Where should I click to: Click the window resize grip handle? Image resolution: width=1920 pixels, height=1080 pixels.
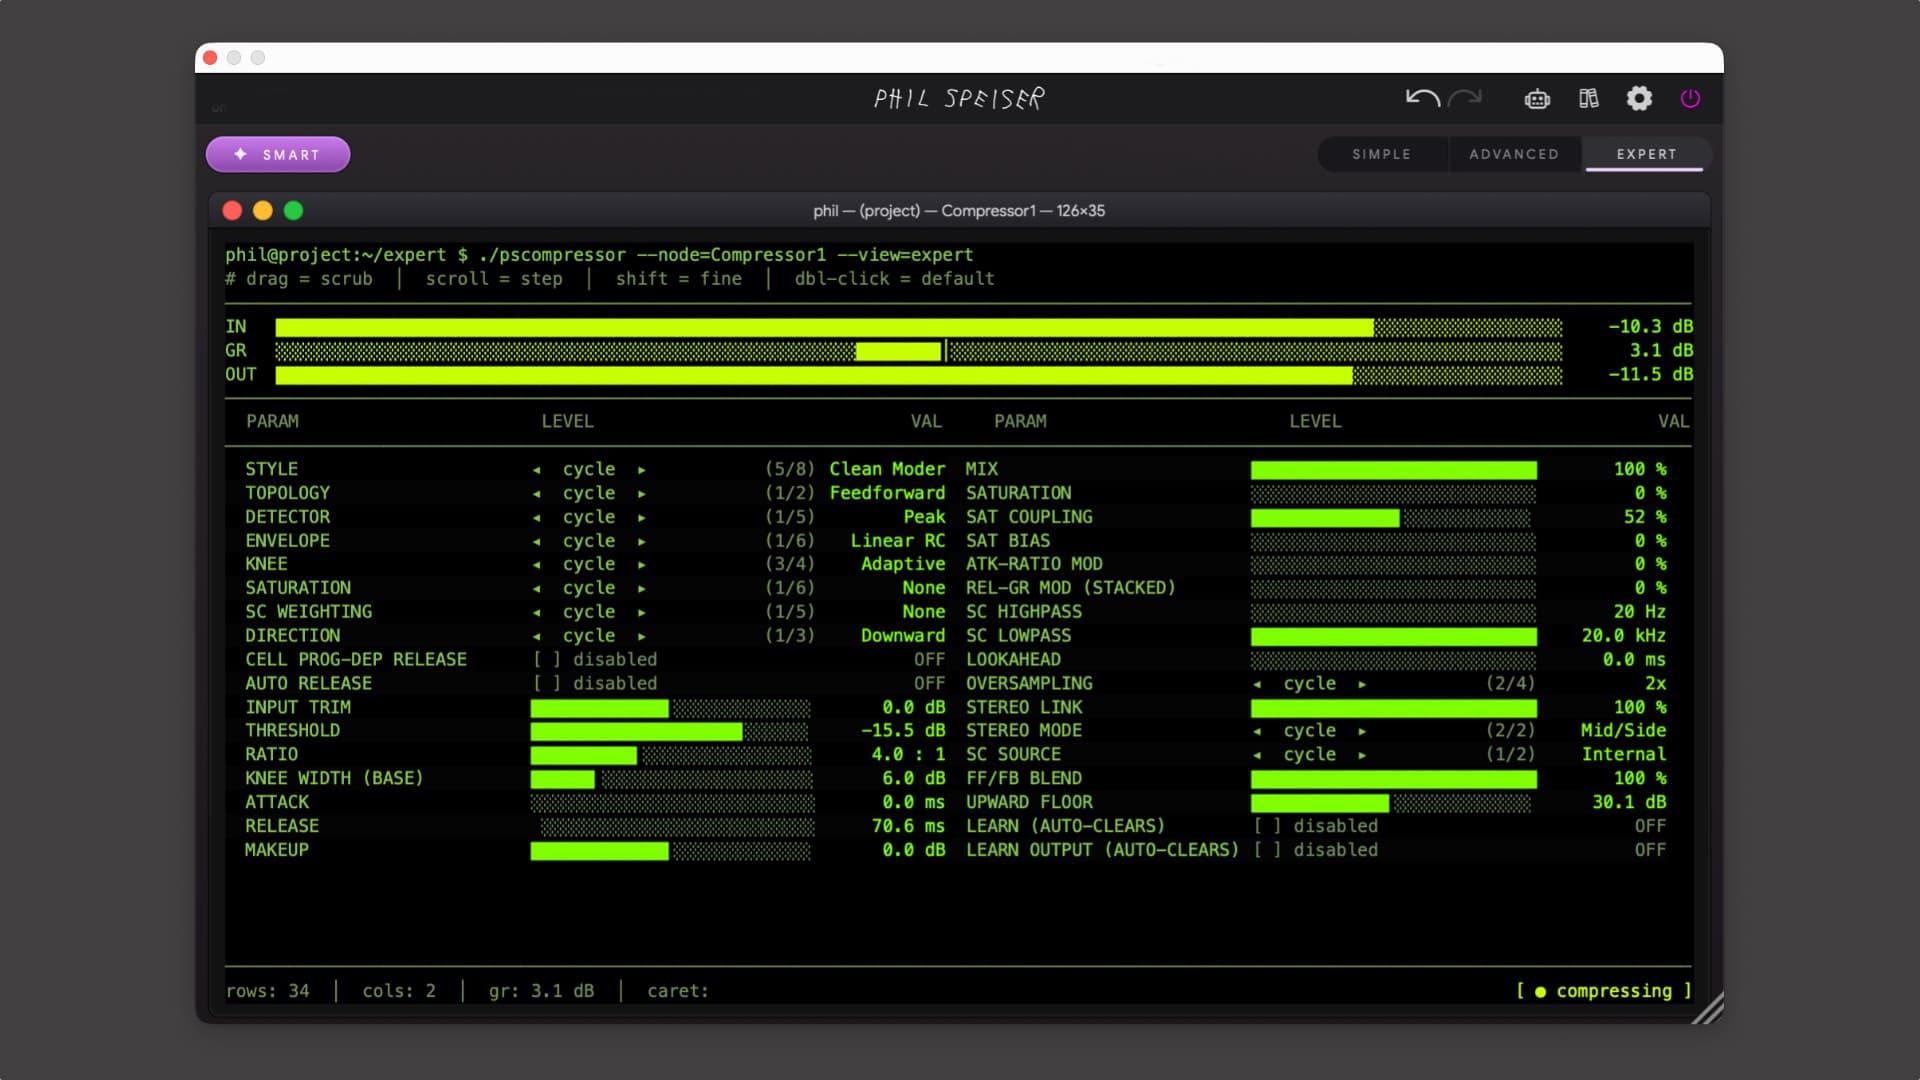tap(1708, 1008)
